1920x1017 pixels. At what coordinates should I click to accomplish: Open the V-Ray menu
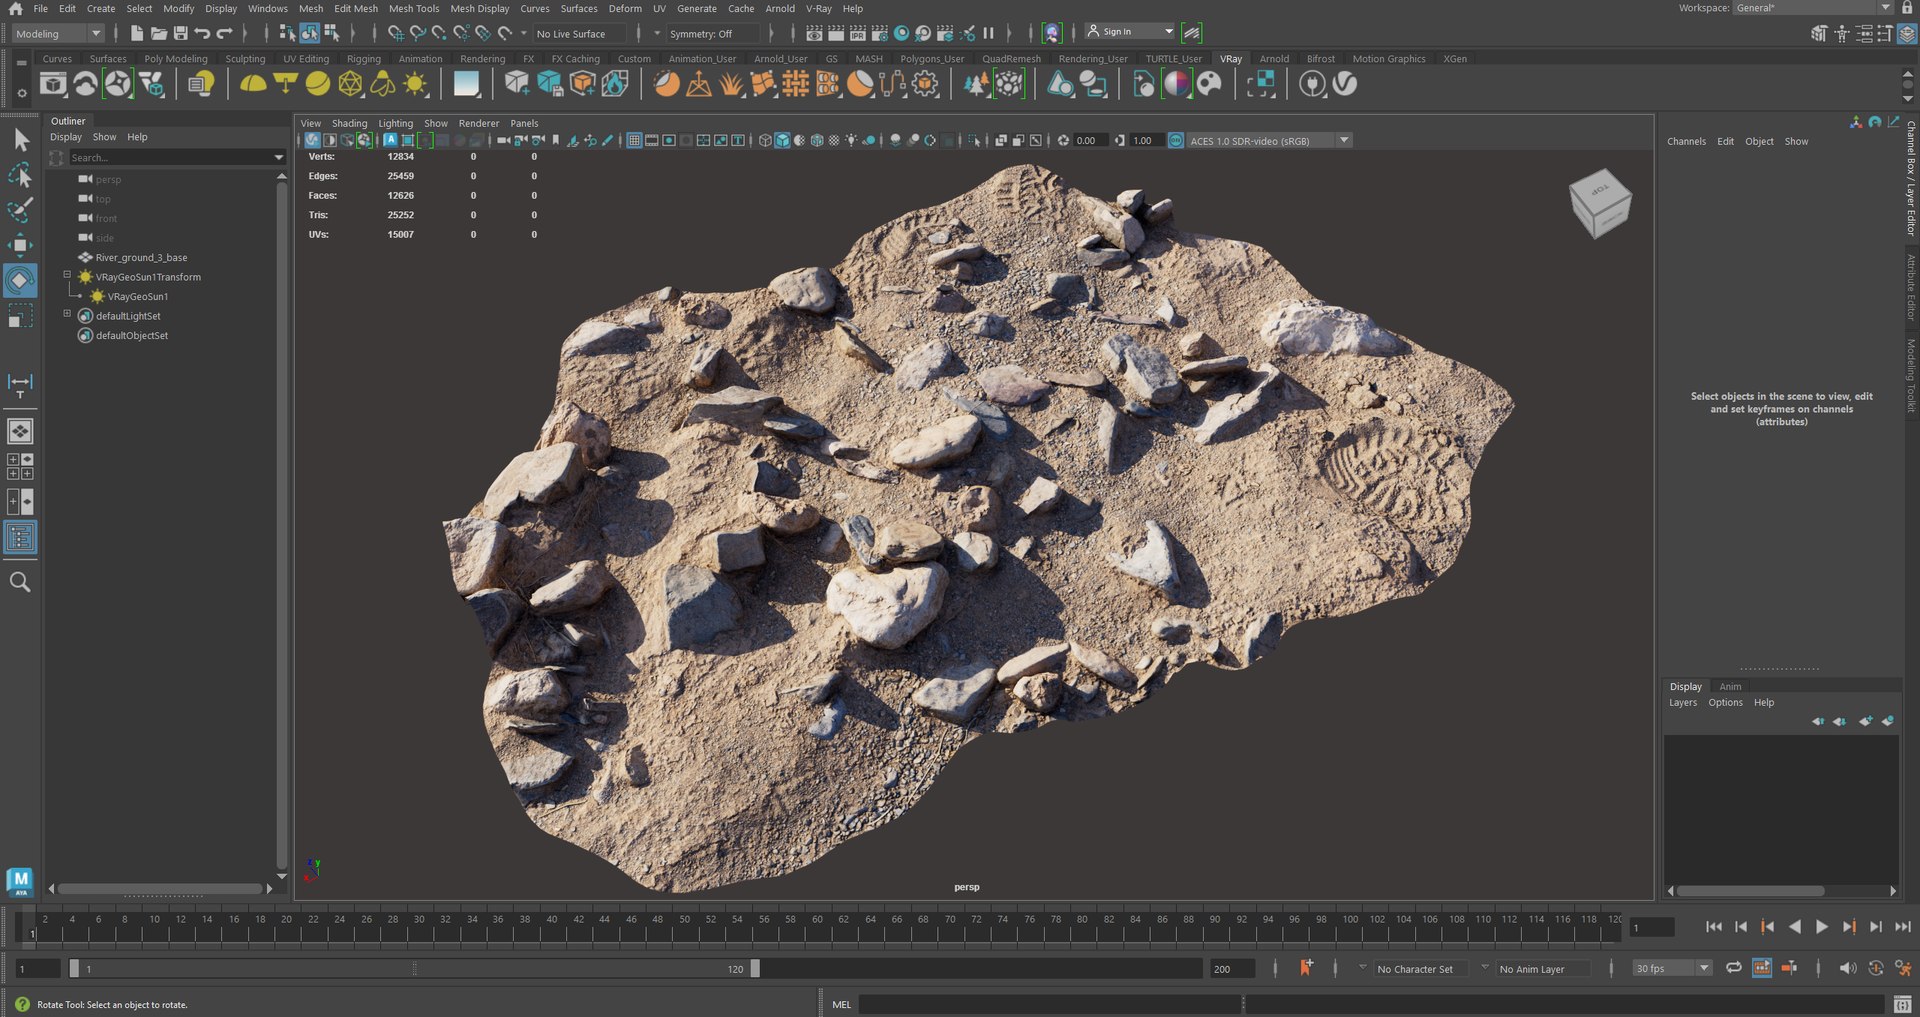819,8
